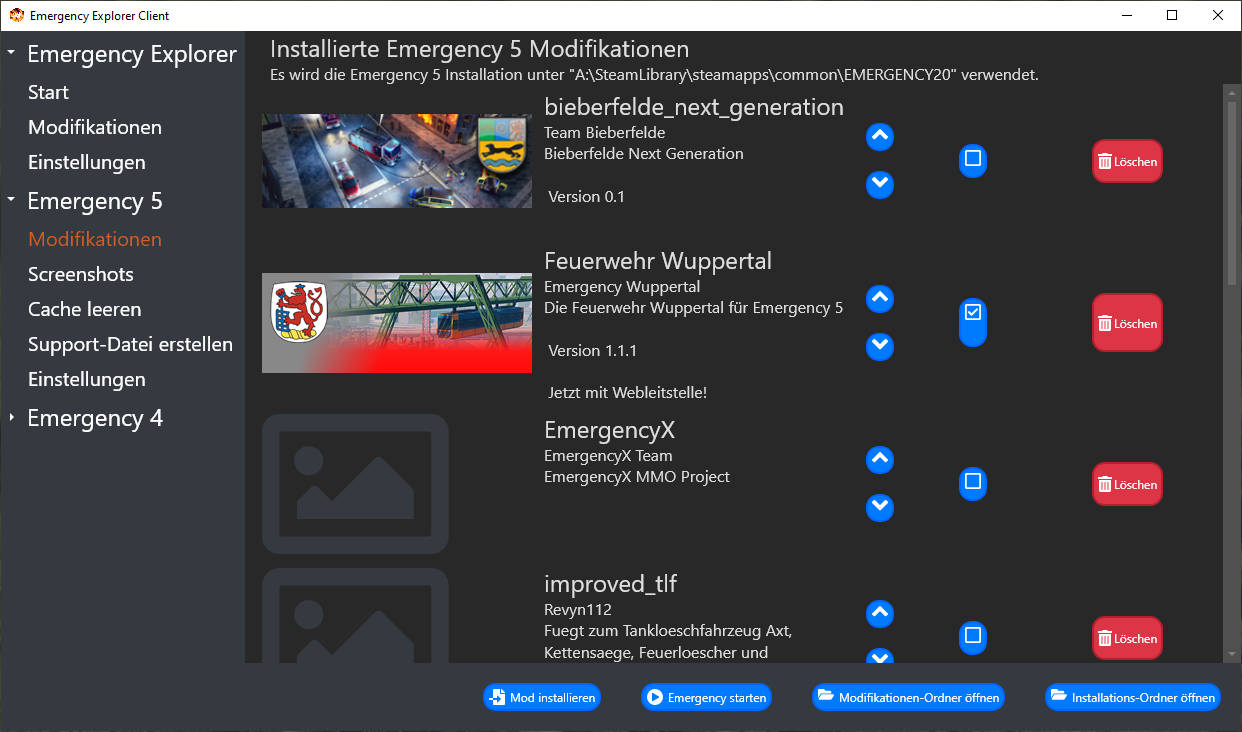Screen dimensions: 1242x732
Task: Move bieberfelde_next_generation mod up in order
Action: [x=879, y=136]
